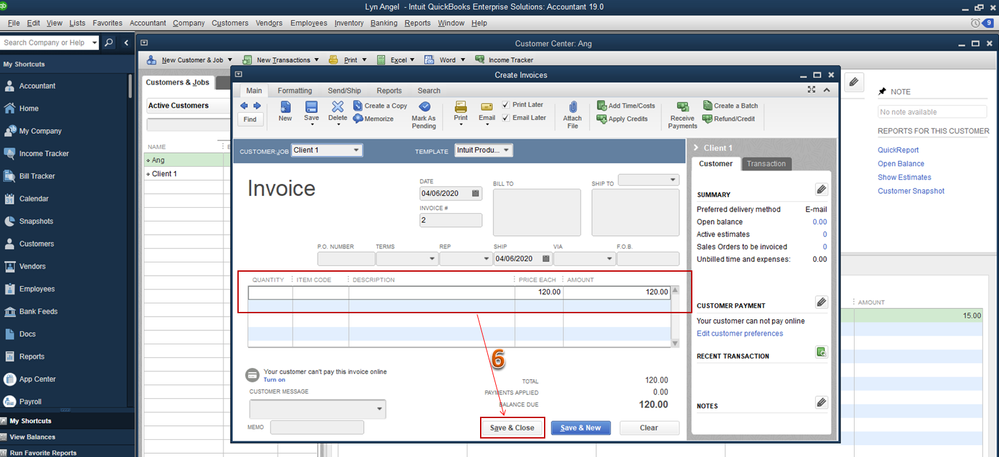The height and width of the screenshot is (457, 999).
Task: Open App Center shortcut
Action: click(x=39, y=379)
